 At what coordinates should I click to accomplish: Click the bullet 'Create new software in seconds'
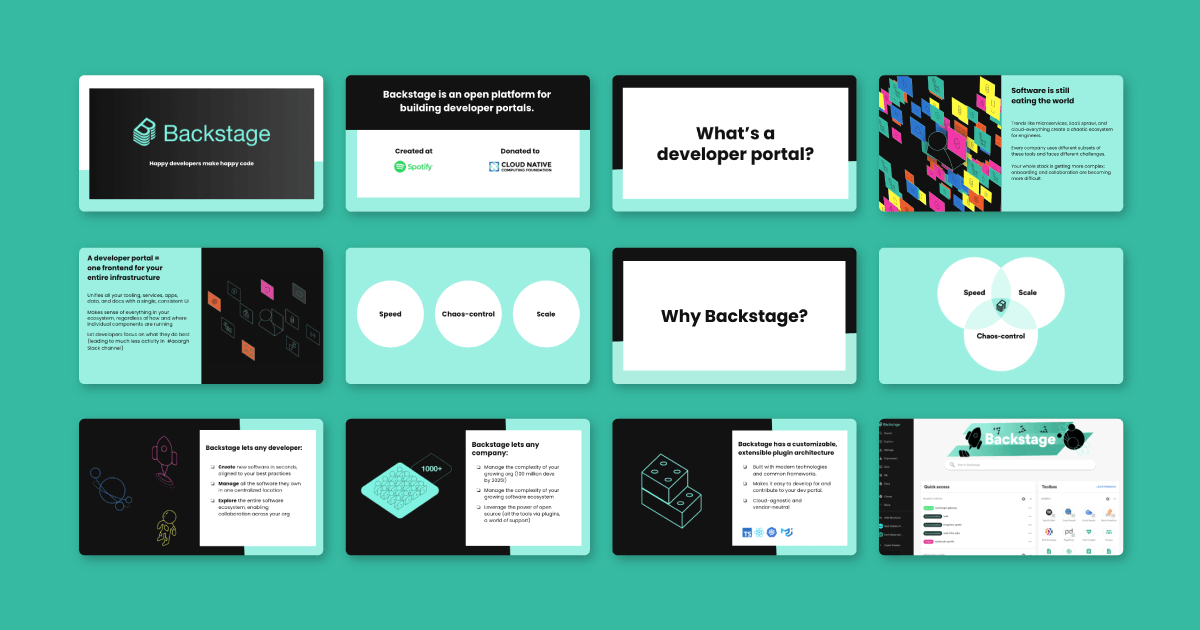(x=259, y=469)
